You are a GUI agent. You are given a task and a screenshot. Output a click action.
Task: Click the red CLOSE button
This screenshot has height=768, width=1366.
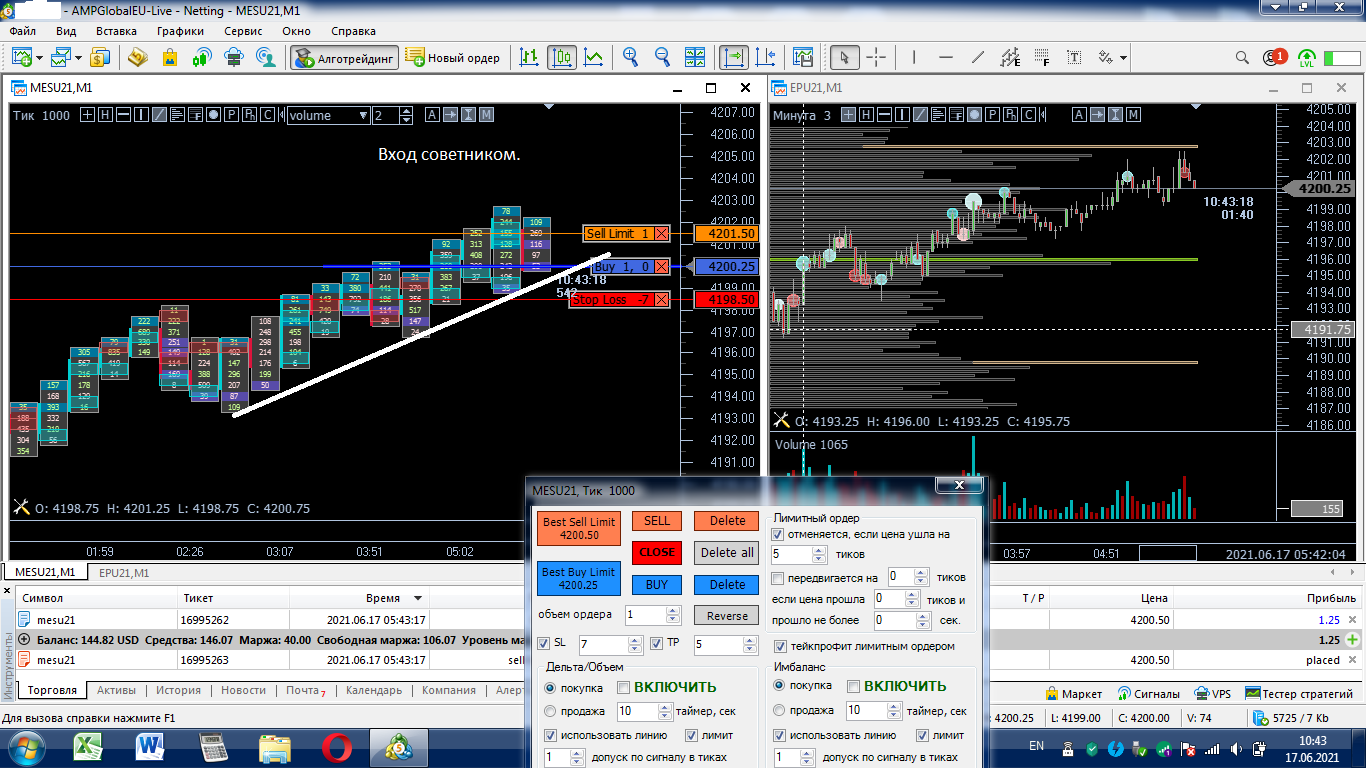(x=657, y=552)
